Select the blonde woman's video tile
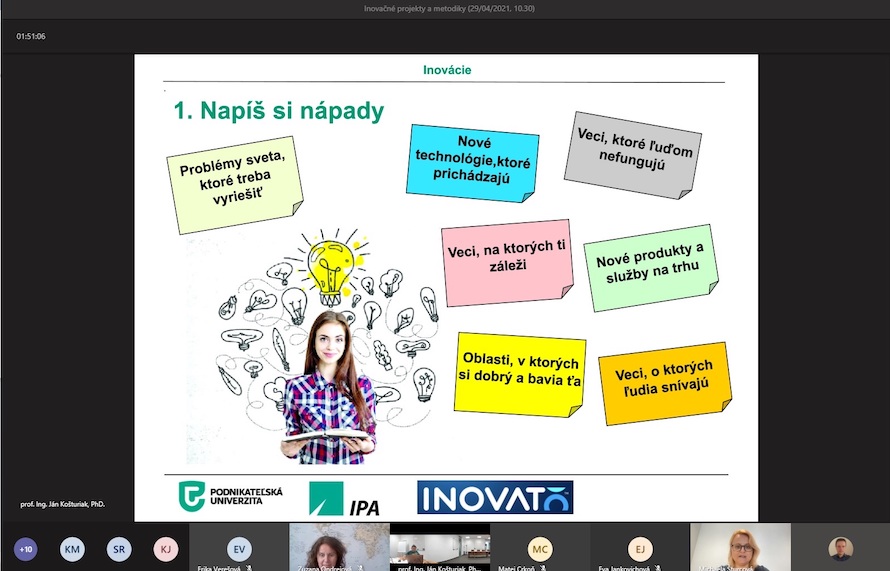This screenshot has width=890, height=571. pos(740,548)
